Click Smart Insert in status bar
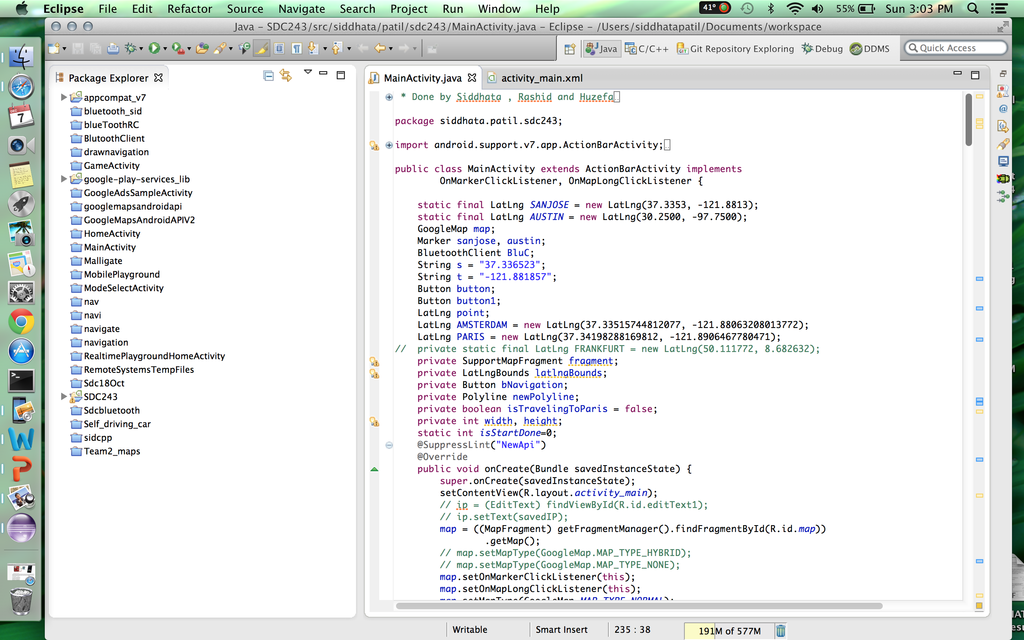The width and height of the screenshot is (1024, 640). point(561,630)
